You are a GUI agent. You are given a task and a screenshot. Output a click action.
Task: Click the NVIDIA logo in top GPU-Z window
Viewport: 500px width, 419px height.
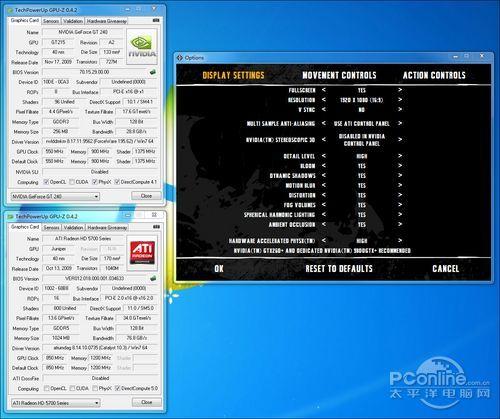142,46
